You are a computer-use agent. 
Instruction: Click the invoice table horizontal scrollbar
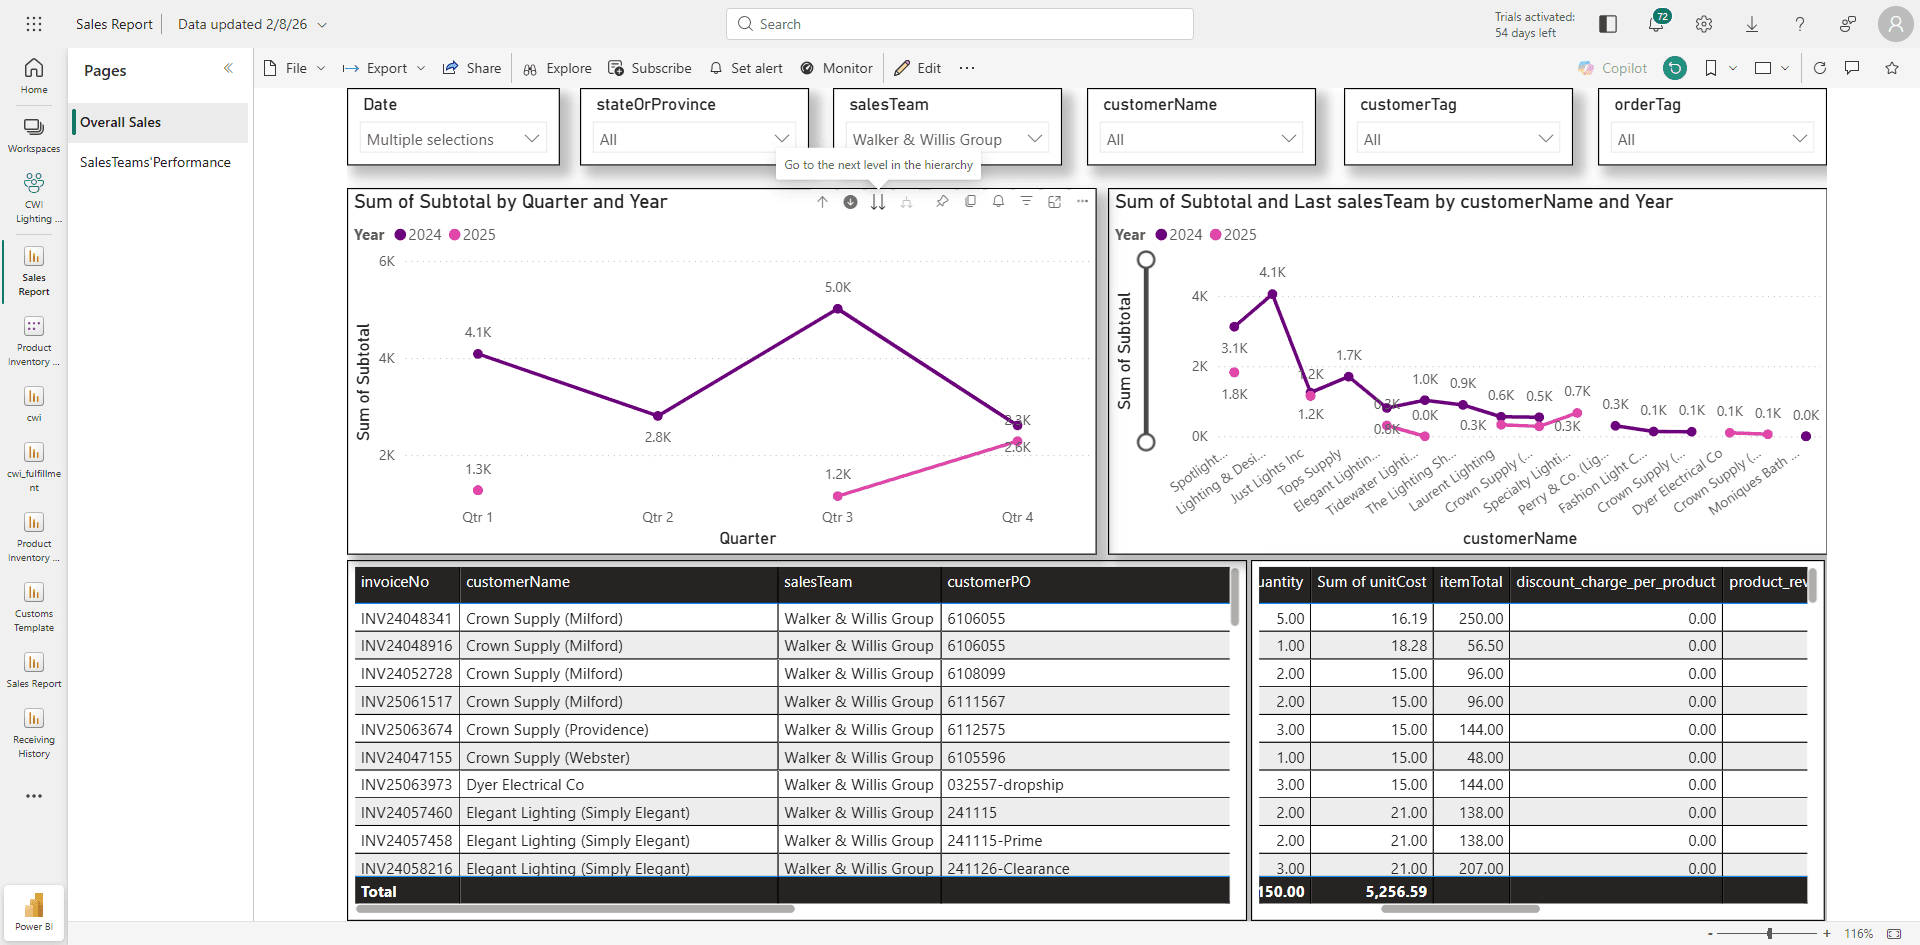(x=575, y=909)
